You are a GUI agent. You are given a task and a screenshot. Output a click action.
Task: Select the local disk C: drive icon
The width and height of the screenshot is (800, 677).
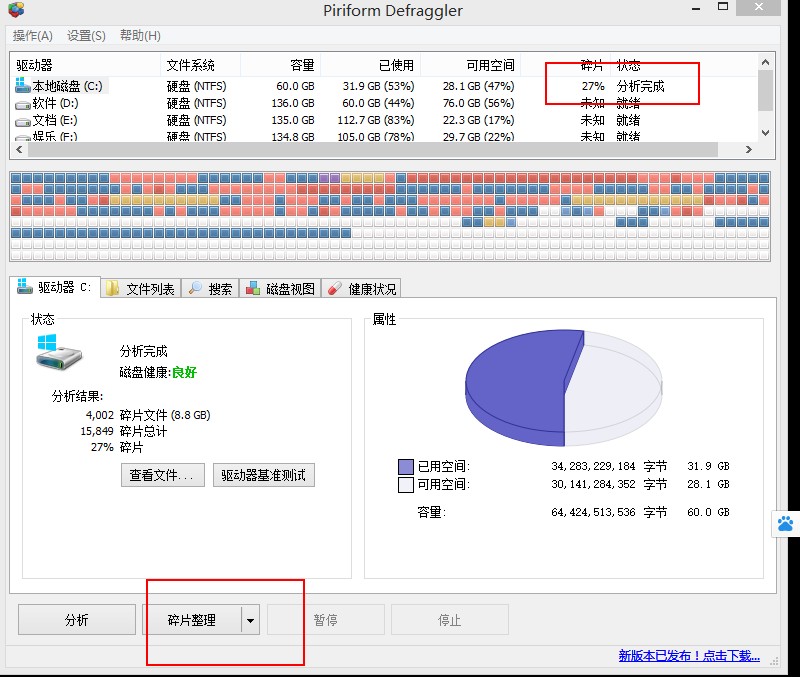click(22, 85)
